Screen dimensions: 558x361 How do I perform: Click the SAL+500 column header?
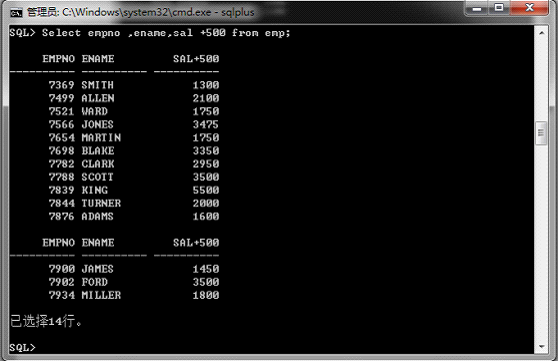tap(196, 59)
